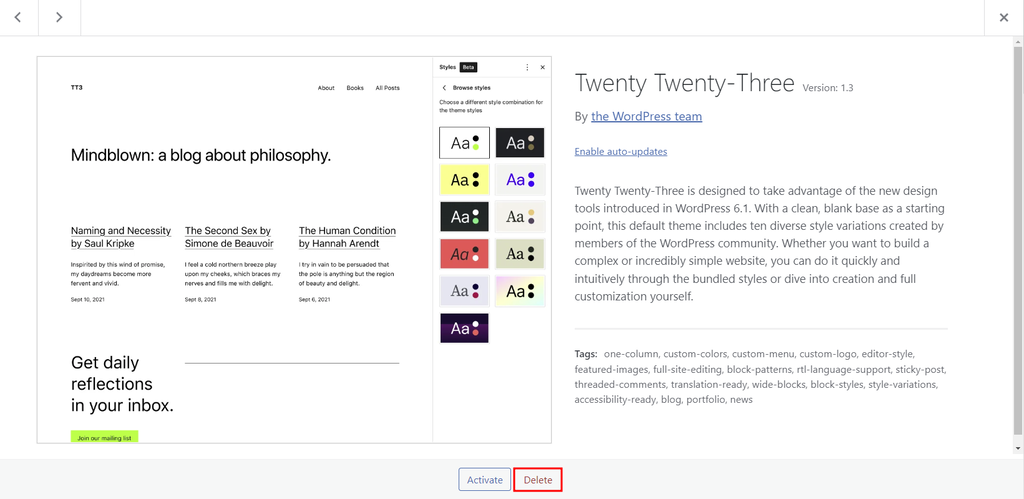Screen dimensions: 1024x499
Task: Click the back chevron beside Browse styles
Action: tap(444, 88)
